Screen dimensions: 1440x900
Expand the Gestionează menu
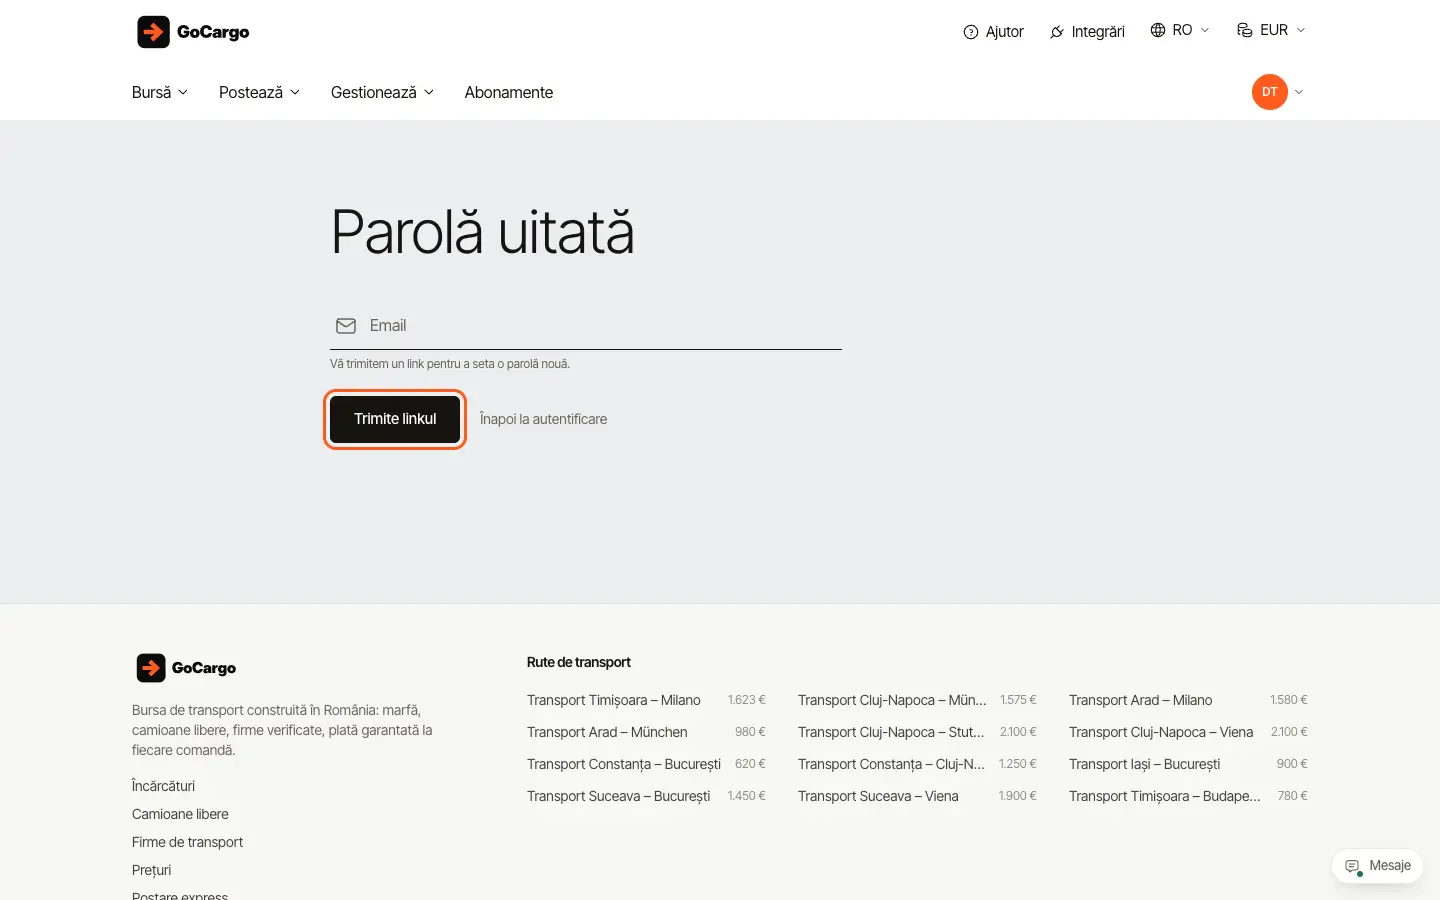point(382,92)
